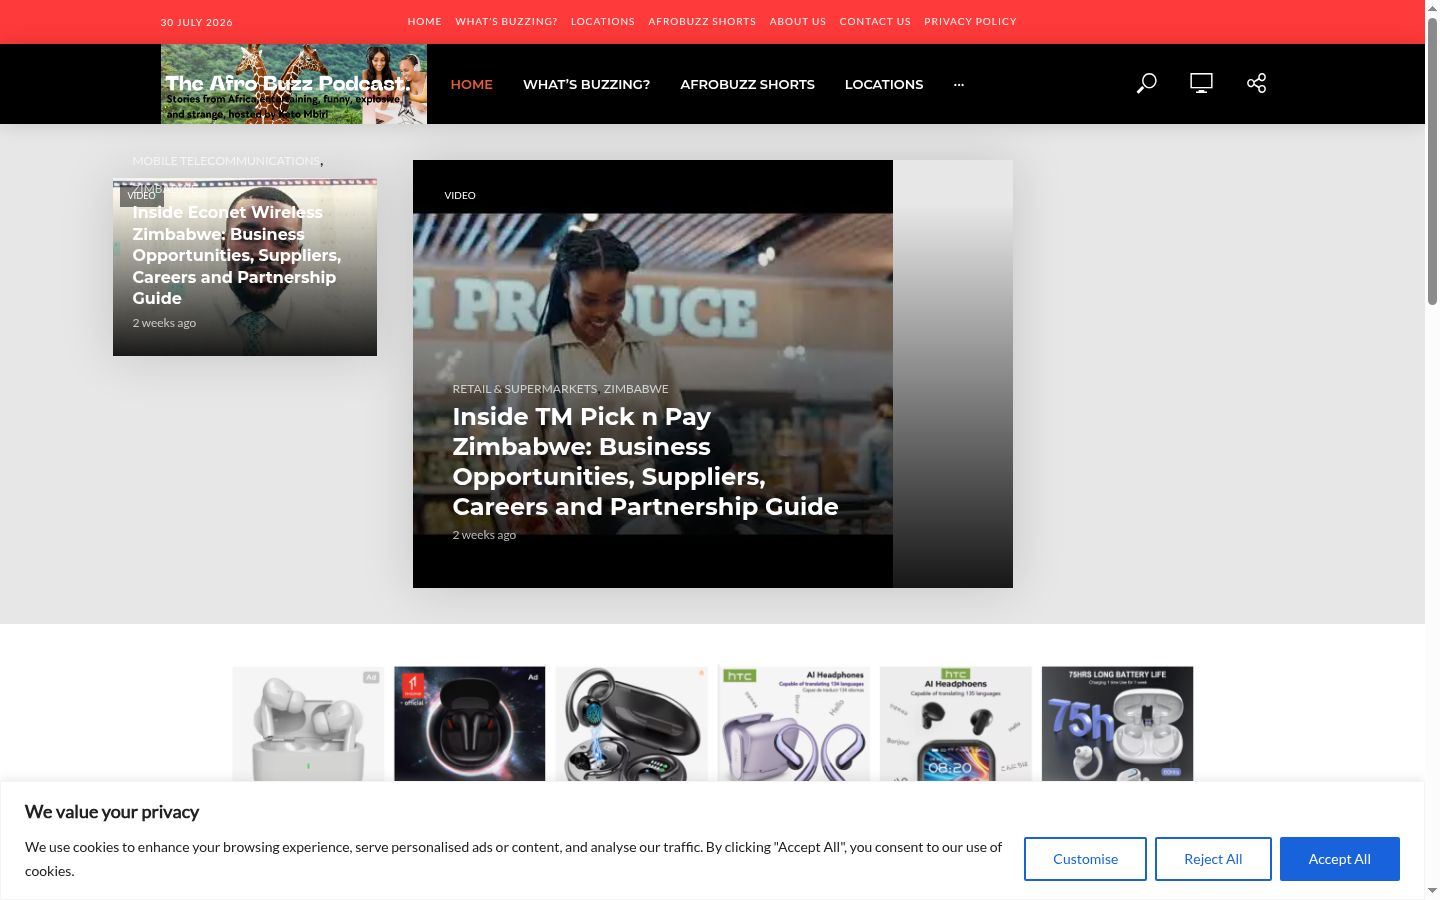Viewport: 1440px width, 900px height.
Task: Click the page vertical scrollbar thumb
Action: click(x=1432, y=160)
